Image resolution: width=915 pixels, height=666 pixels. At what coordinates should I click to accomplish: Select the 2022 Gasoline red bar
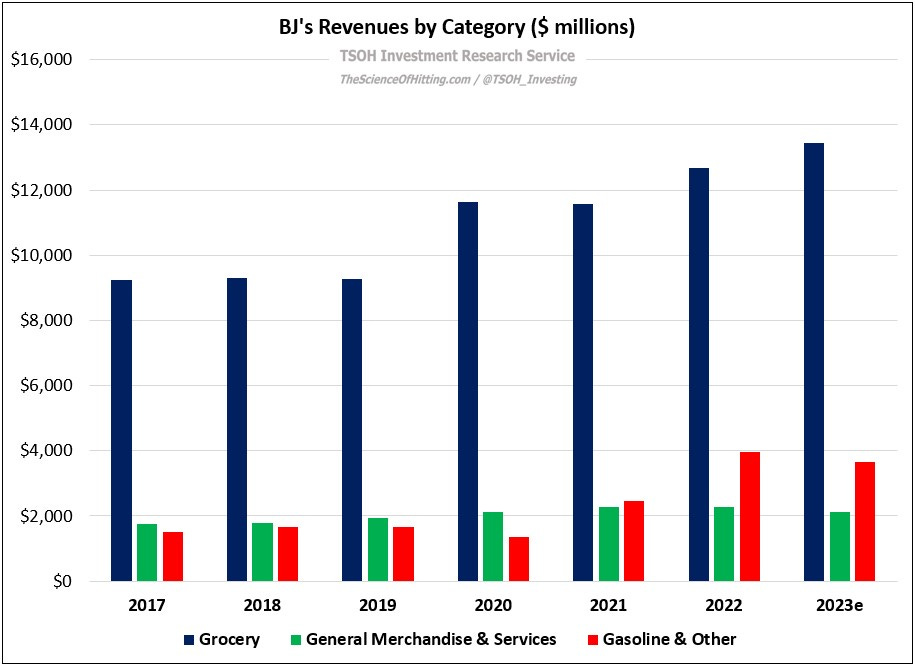(x=750, y=517)
